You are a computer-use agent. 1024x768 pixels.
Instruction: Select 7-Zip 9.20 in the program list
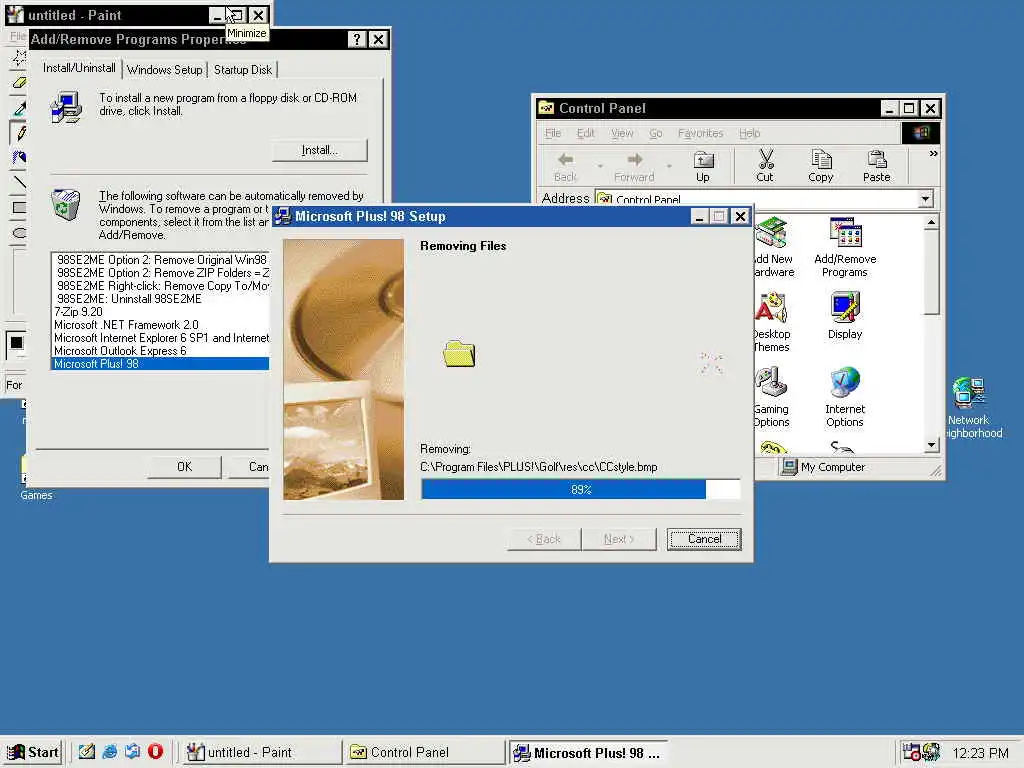pos(161,312)
